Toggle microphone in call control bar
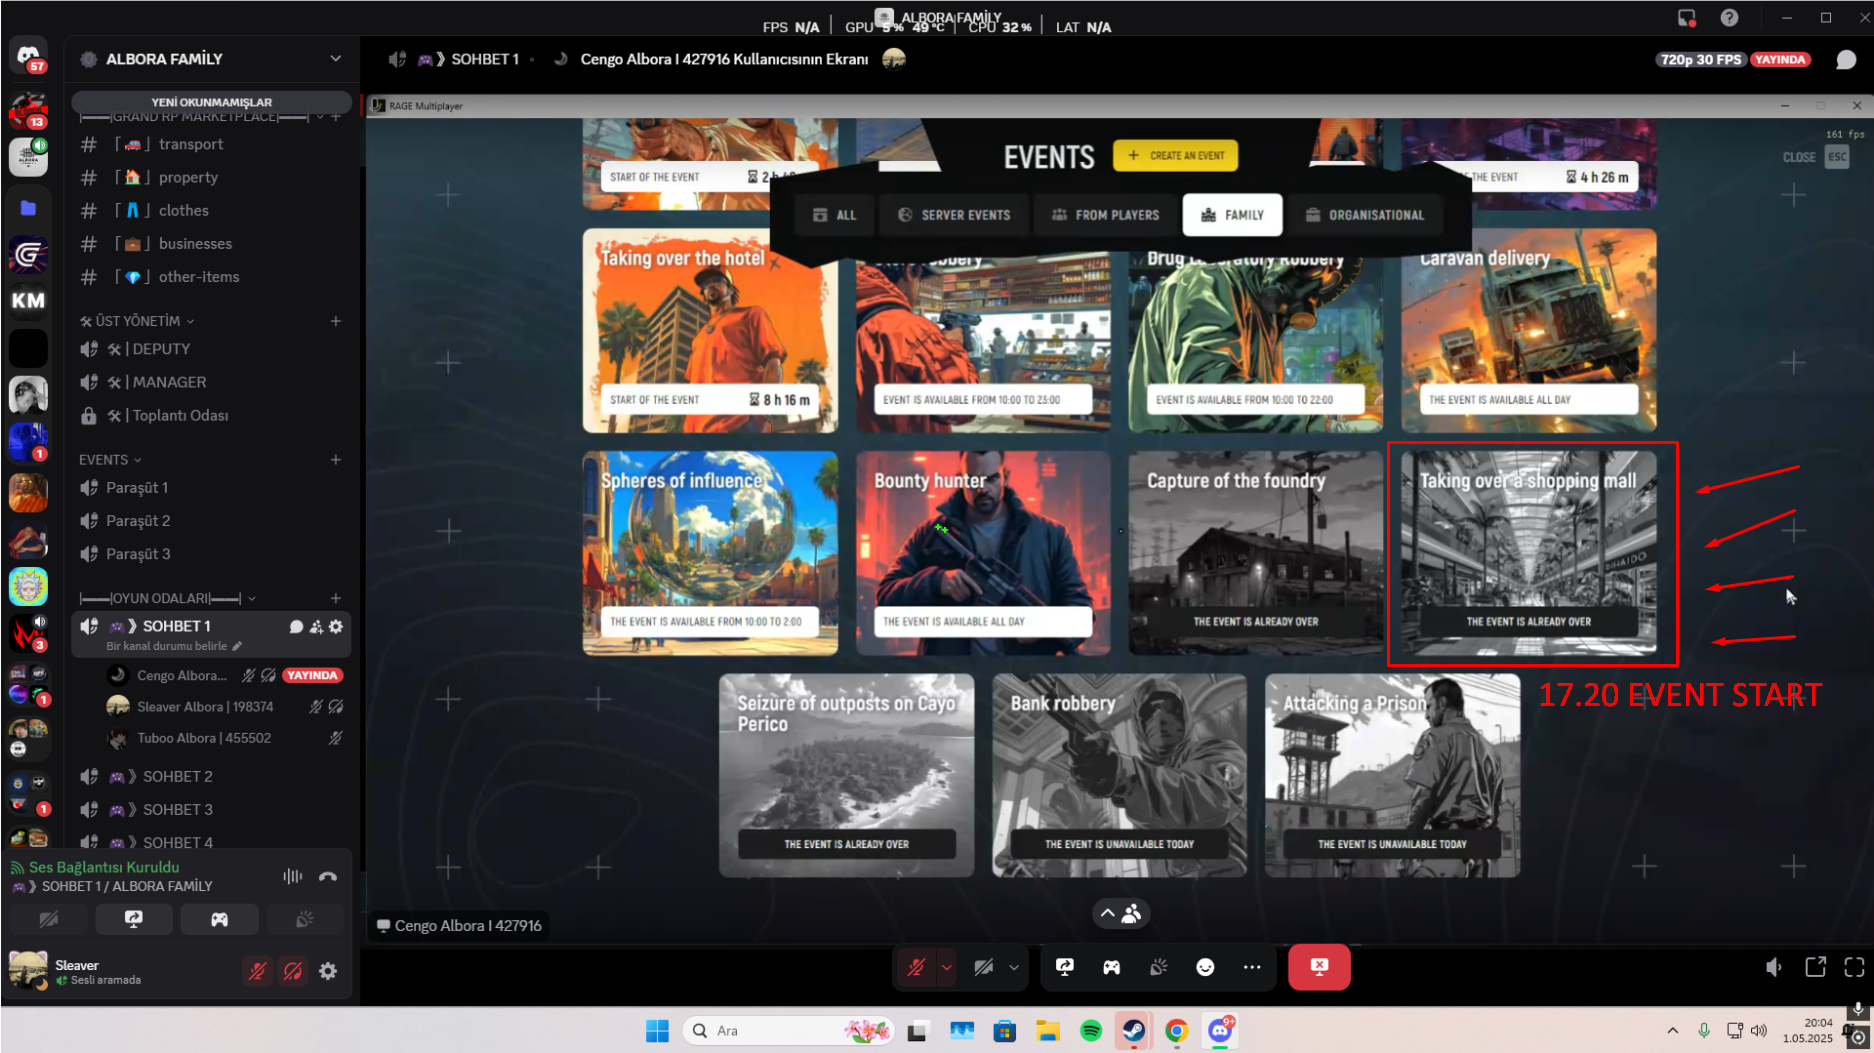This screenshot has height=1053, width=1874. point(916,967)
